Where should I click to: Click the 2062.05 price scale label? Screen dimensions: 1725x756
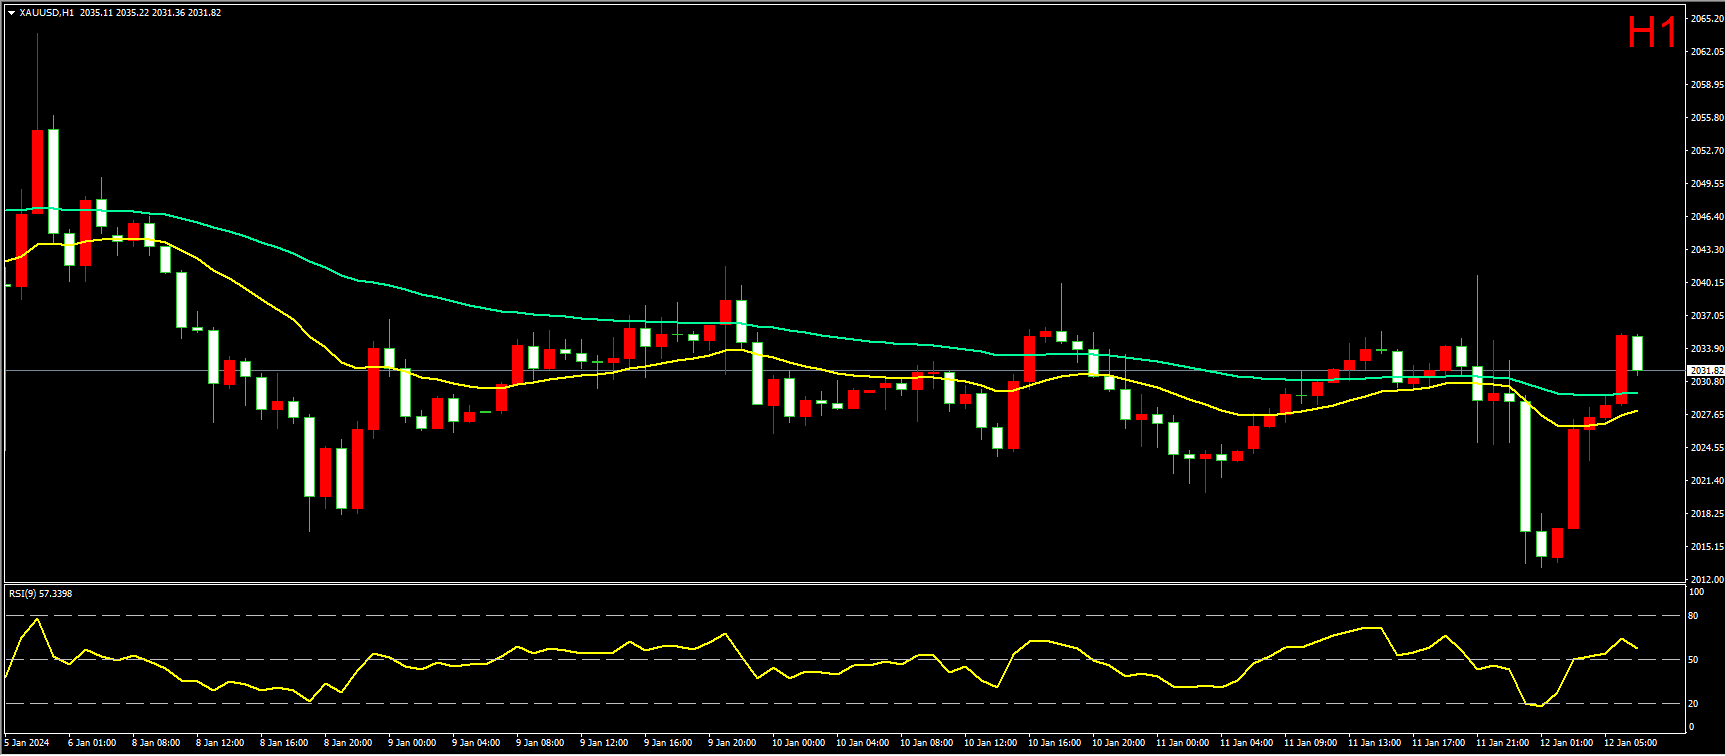pyautogui.click(x=1707, y=52)
